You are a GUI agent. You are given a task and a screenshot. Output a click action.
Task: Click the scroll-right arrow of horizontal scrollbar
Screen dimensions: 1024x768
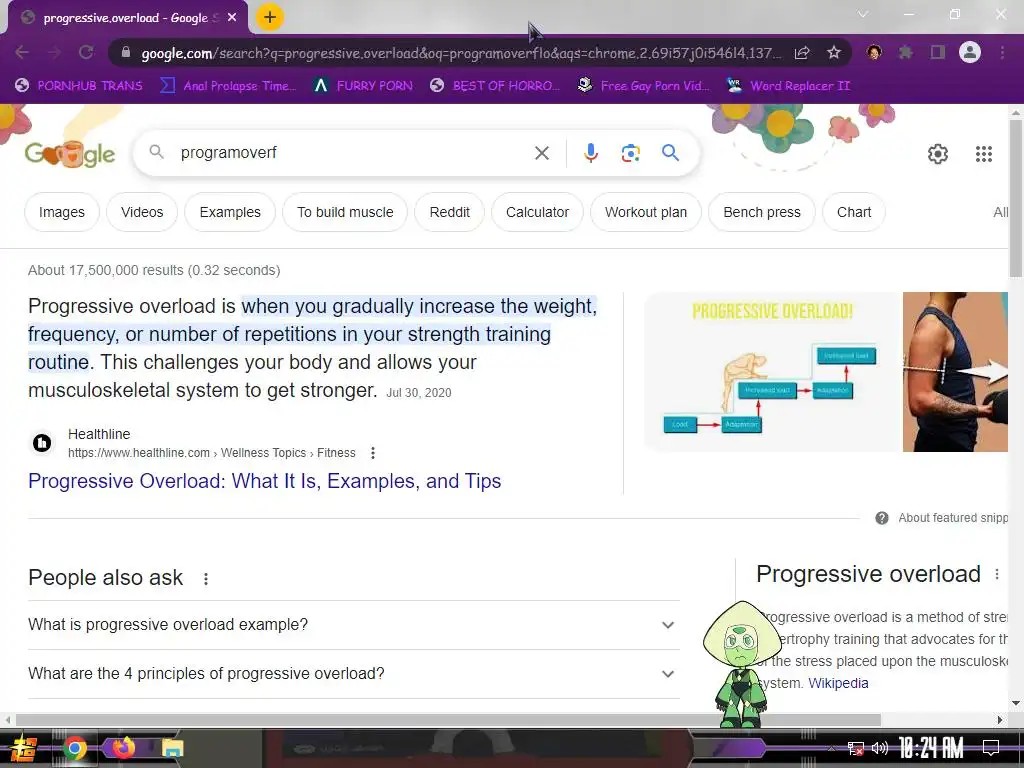[x=1000, y=720]
